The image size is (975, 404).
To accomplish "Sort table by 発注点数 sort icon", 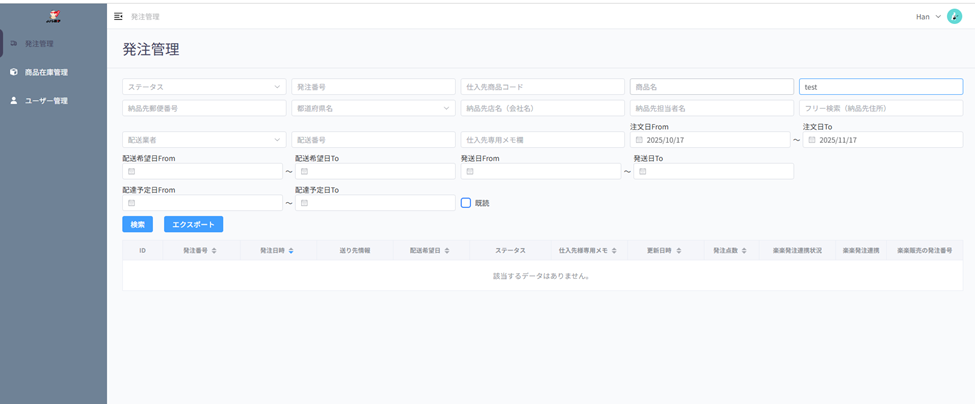I will [745, 251].
